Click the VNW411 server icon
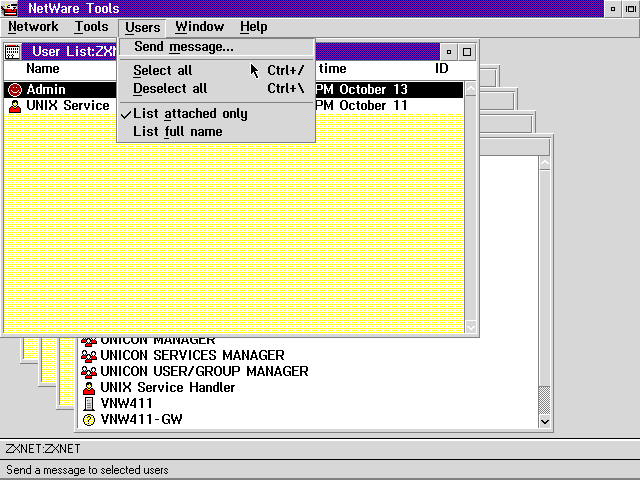The width and height of the screenshot is (640, 480). tap(89, 404)
